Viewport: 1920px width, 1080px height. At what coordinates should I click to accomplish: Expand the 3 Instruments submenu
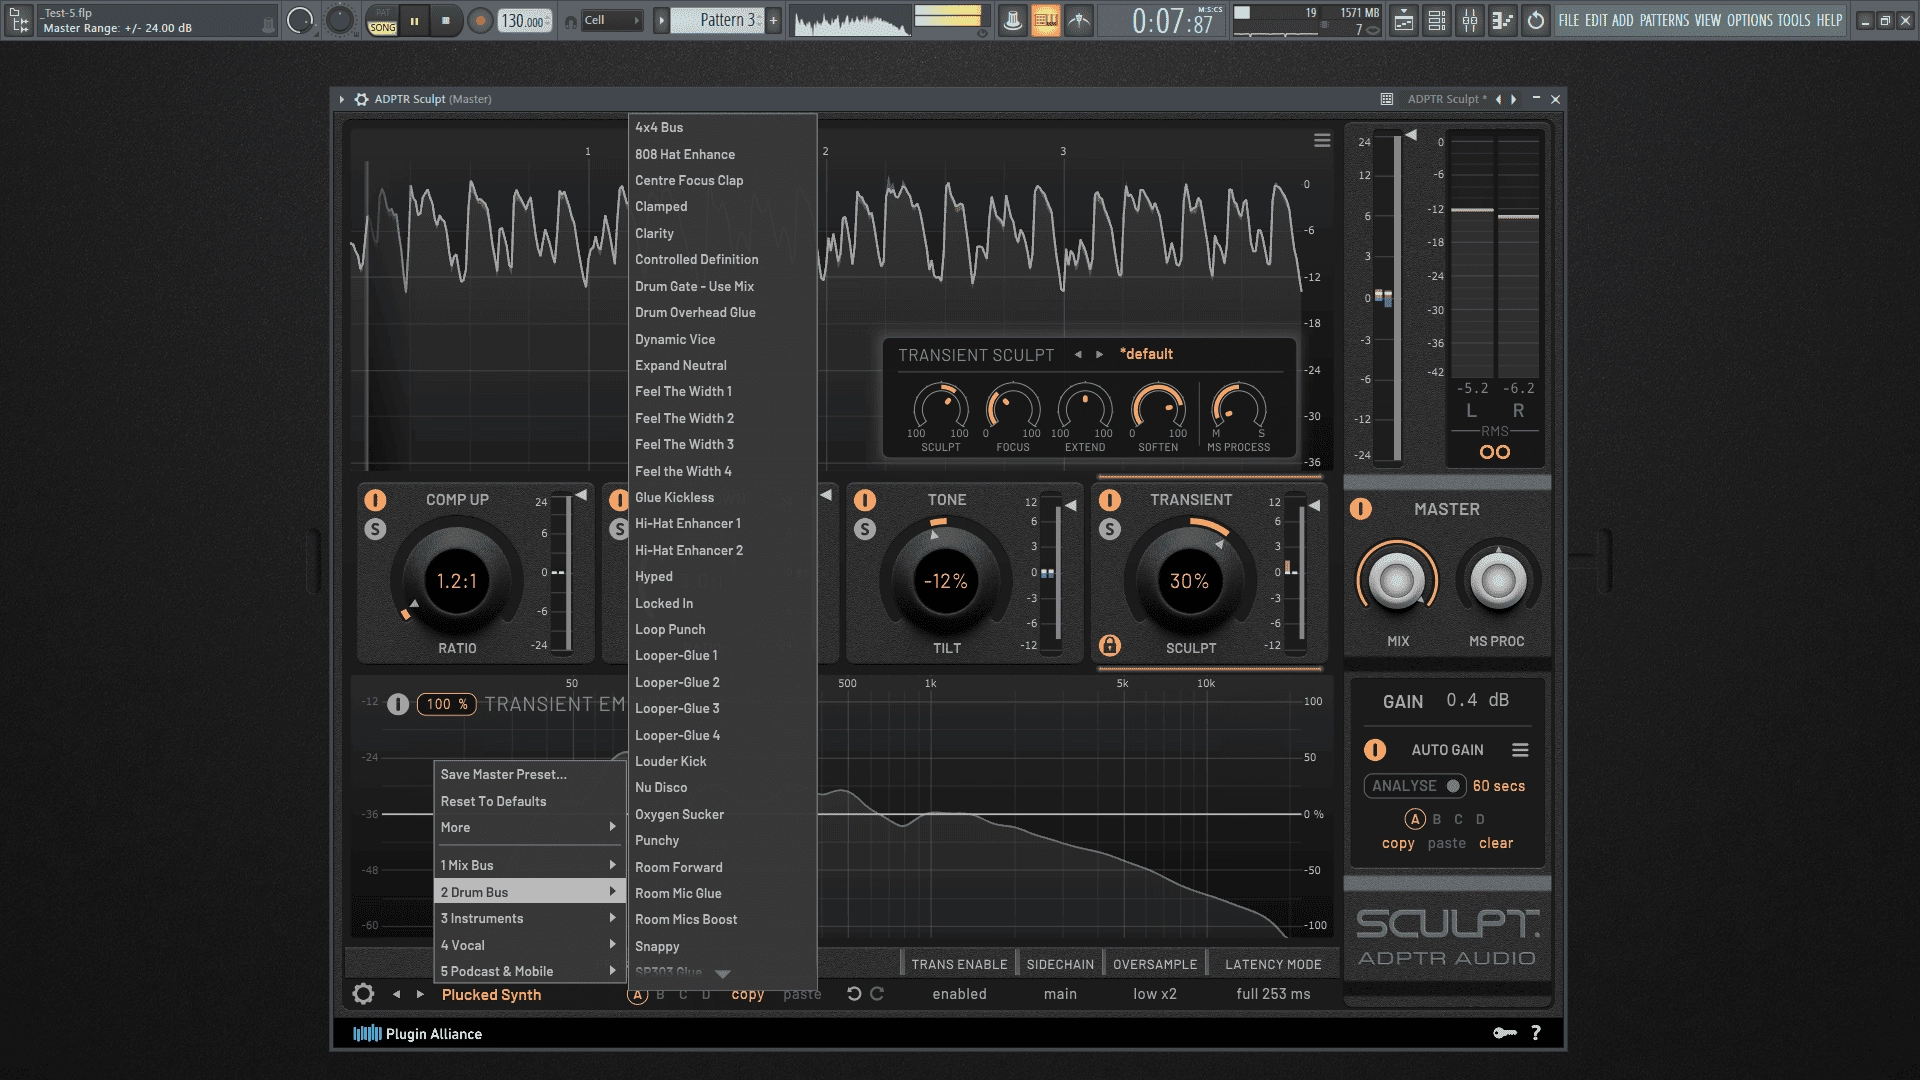[529, 918]
